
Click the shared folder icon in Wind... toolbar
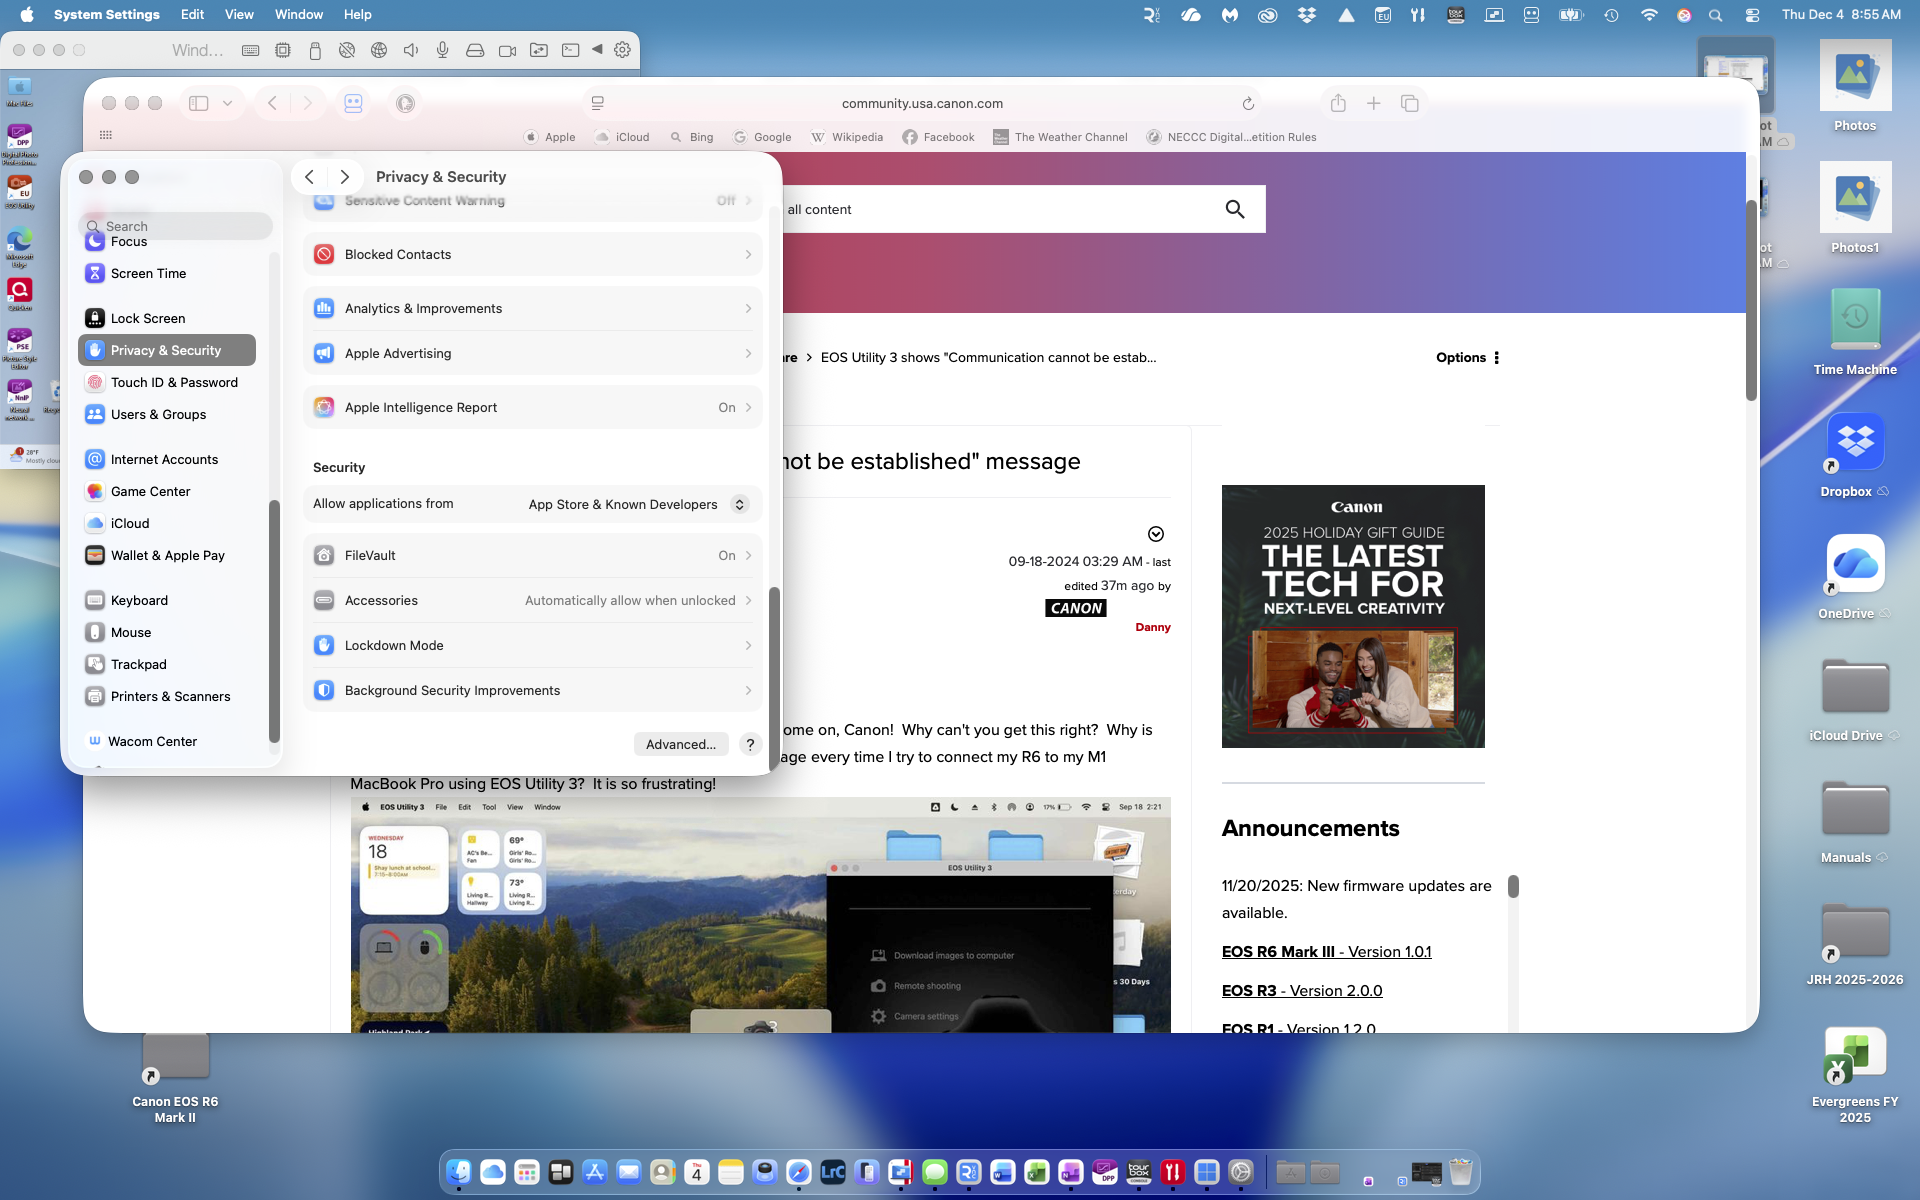(539, 50)
